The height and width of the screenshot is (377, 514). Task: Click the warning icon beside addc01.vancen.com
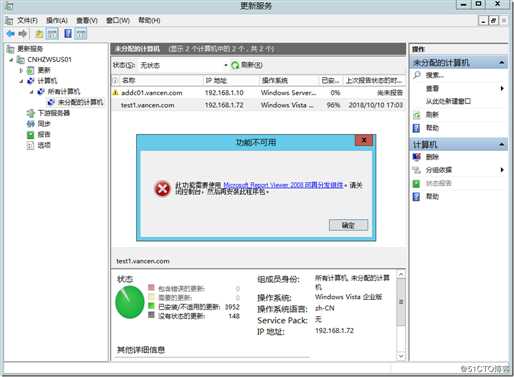115,93
